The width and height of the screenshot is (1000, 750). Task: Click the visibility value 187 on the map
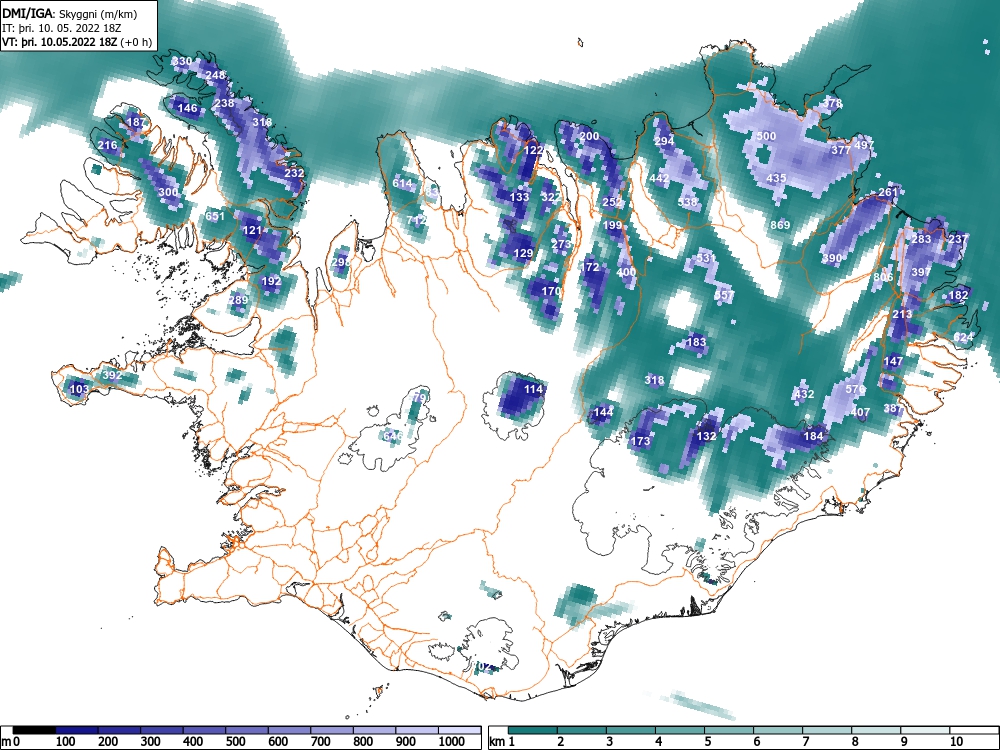(x=136, y=122)
